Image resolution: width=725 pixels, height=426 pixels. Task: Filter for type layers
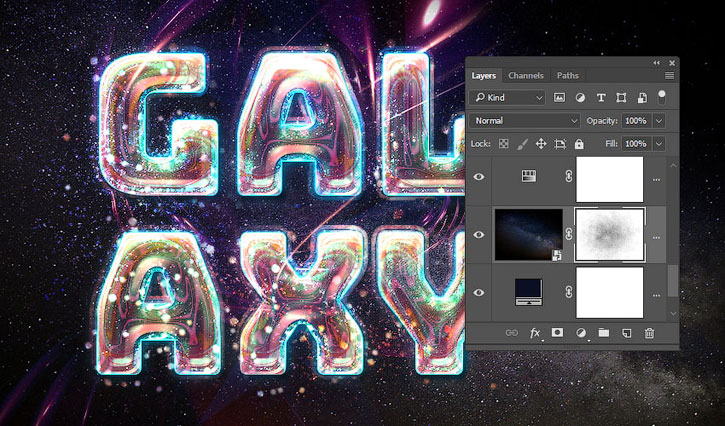tap(601, 98)
